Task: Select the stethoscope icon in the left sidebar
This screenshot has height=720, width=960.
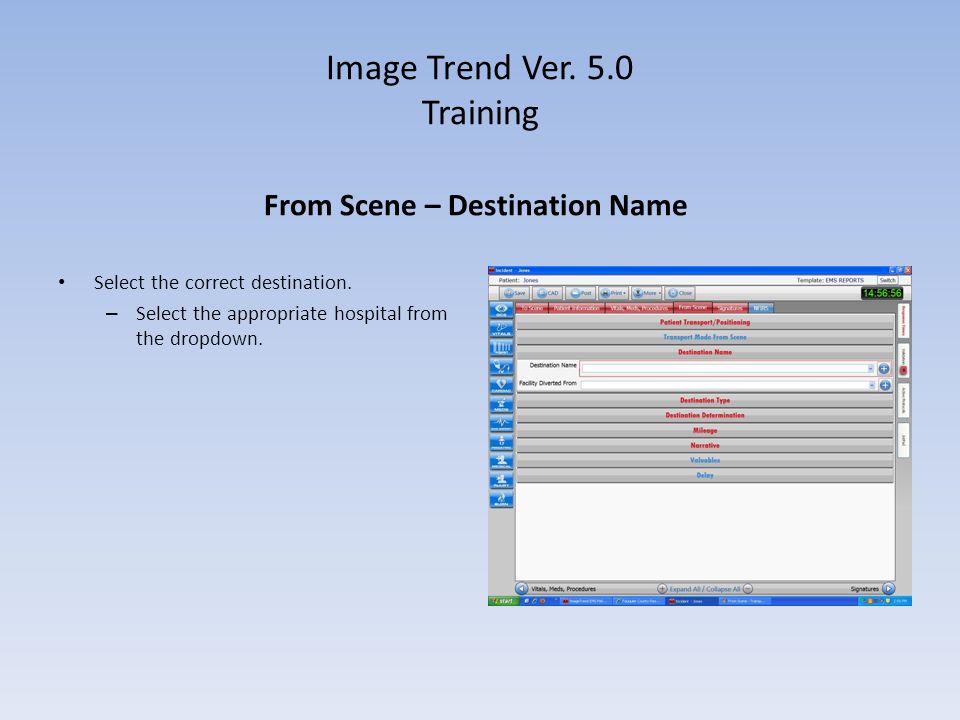Action: (x=501, y=367)
